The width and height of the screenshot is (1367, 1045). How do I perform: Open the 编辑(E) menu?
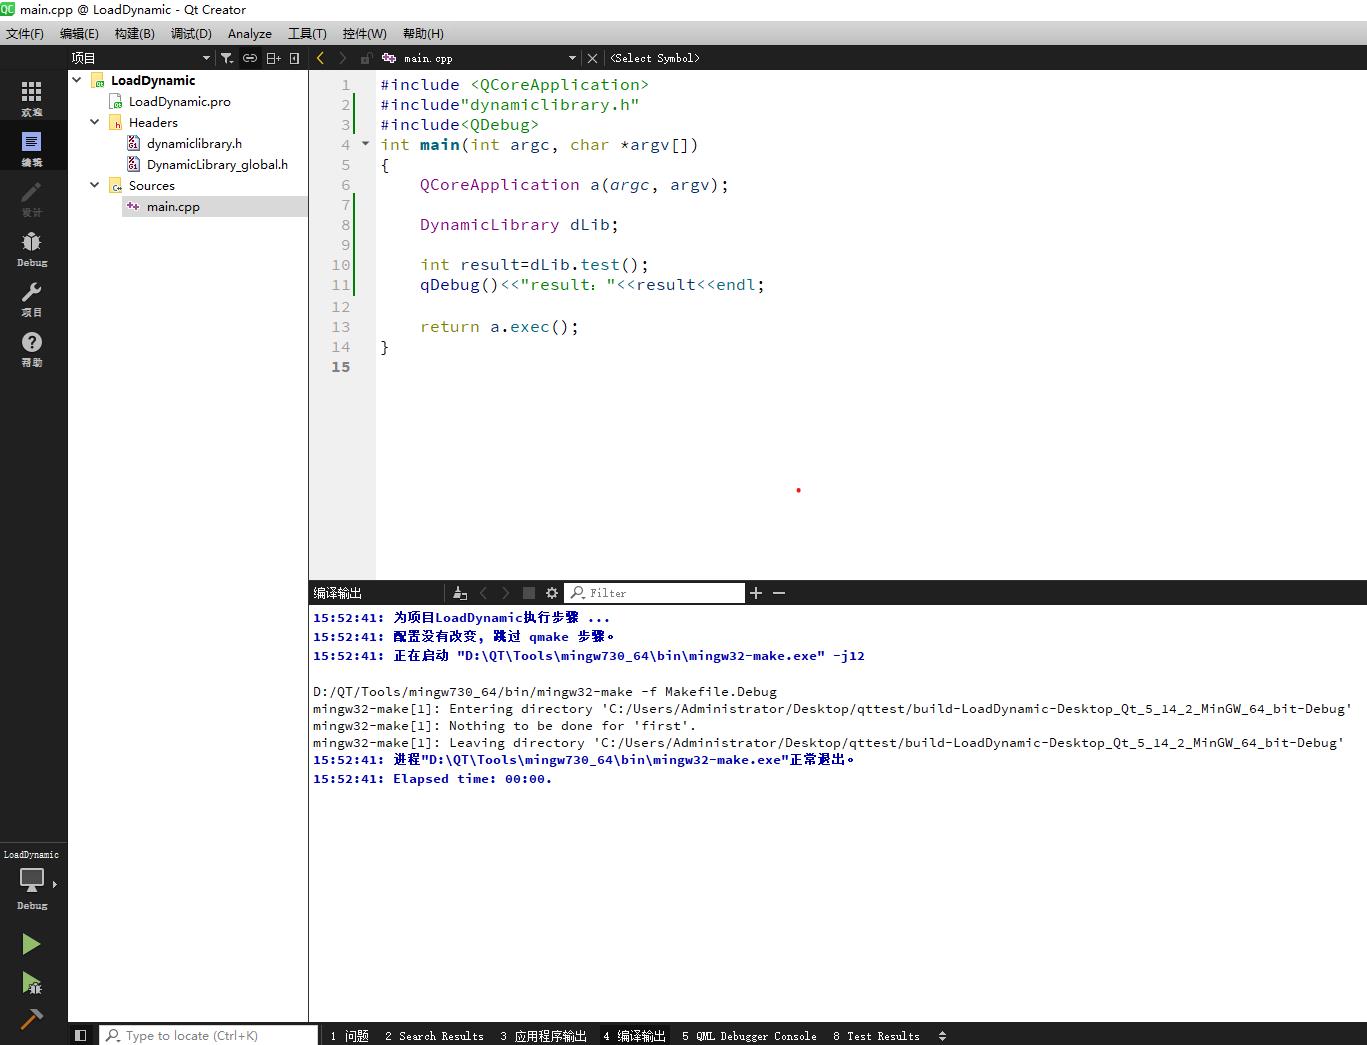79,33
